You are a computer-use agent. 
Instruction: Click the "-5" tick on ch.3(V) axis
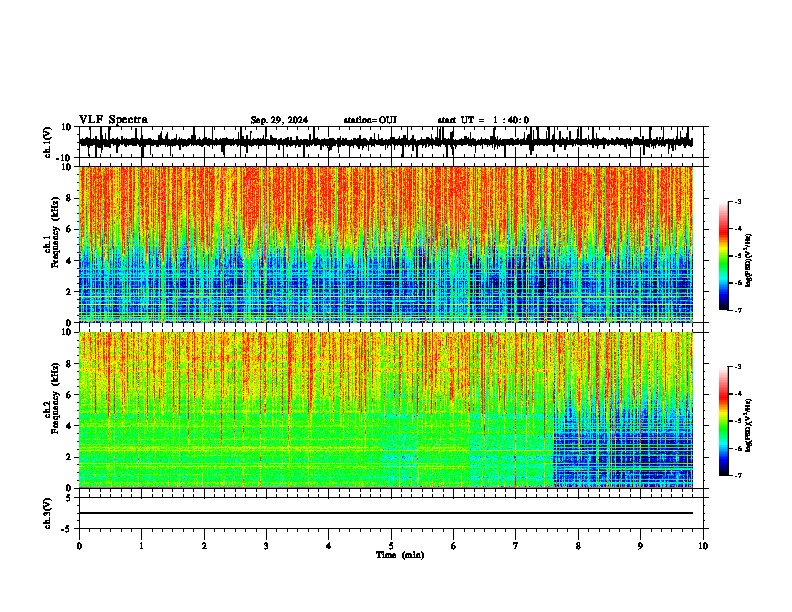pyautogui.click(x=68, y=529)
